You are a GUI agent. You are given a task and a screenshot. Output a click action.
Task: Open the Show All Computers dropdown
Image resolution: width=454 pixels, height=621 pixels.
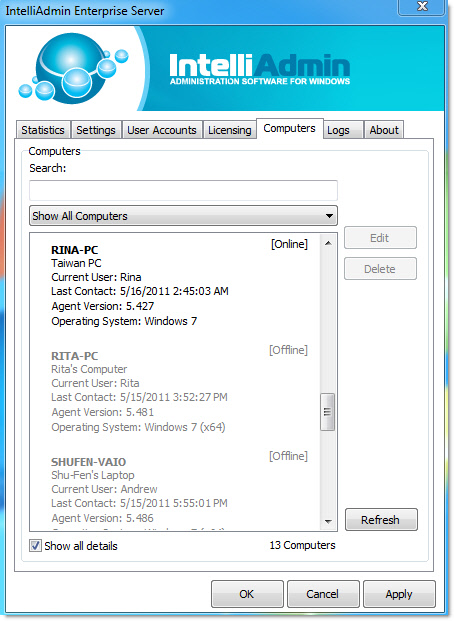point(183,216)
